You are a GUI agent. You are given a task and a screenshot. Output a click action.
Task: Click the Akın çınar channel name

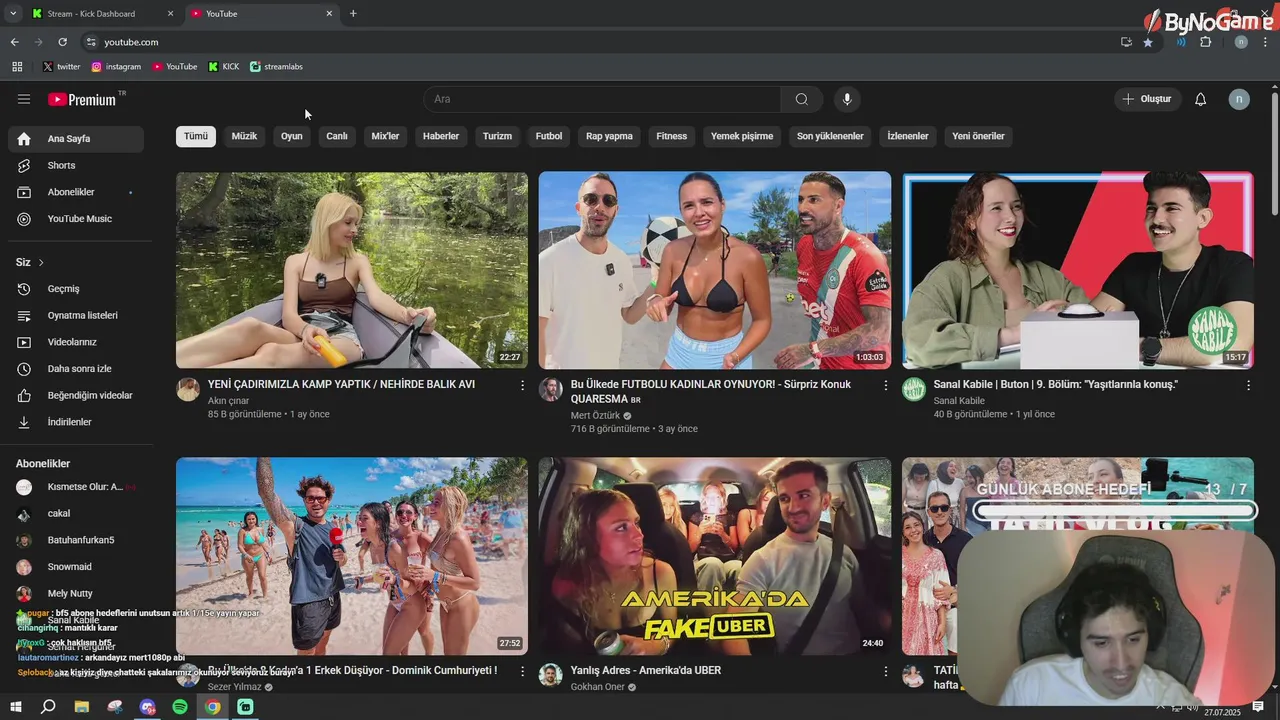pyautogui.click(x=228, y=401)
